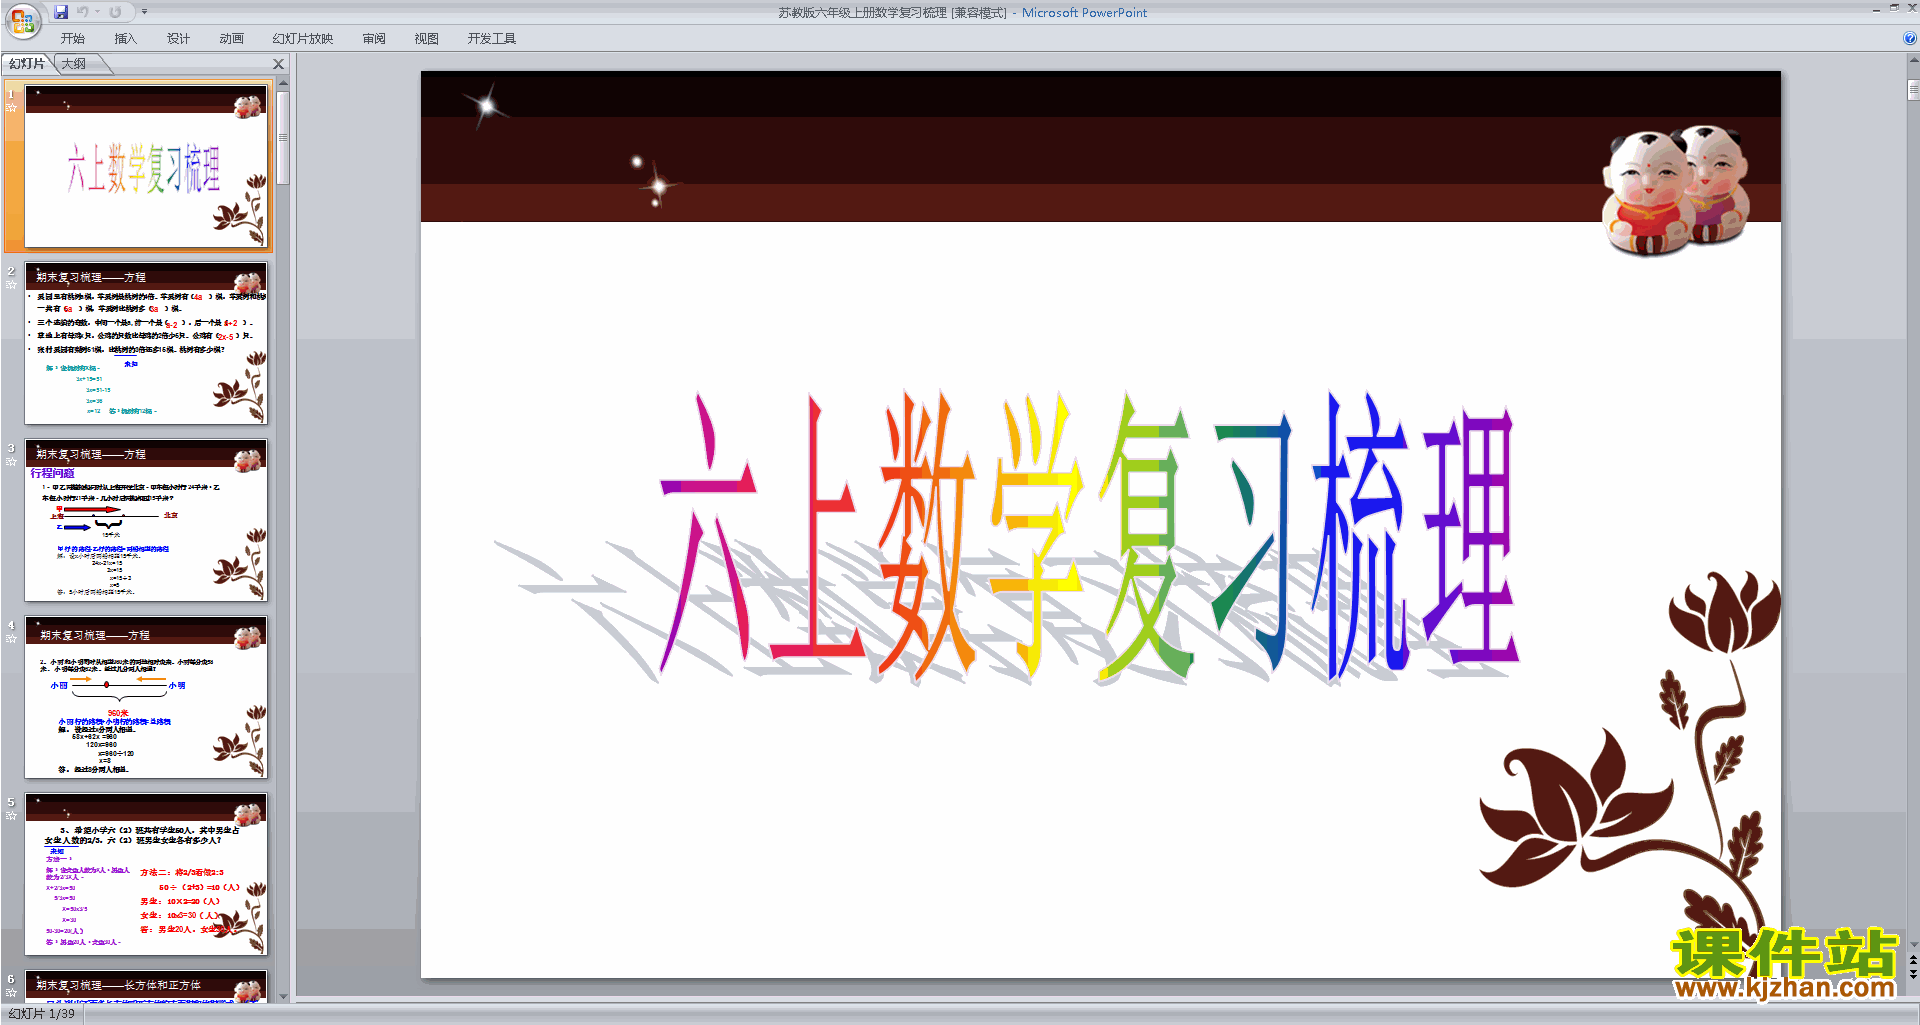Click main editor scroll up arrow
Image resolution: width=1920 pixels, height=1025 pixels.
click(1913, 61)
